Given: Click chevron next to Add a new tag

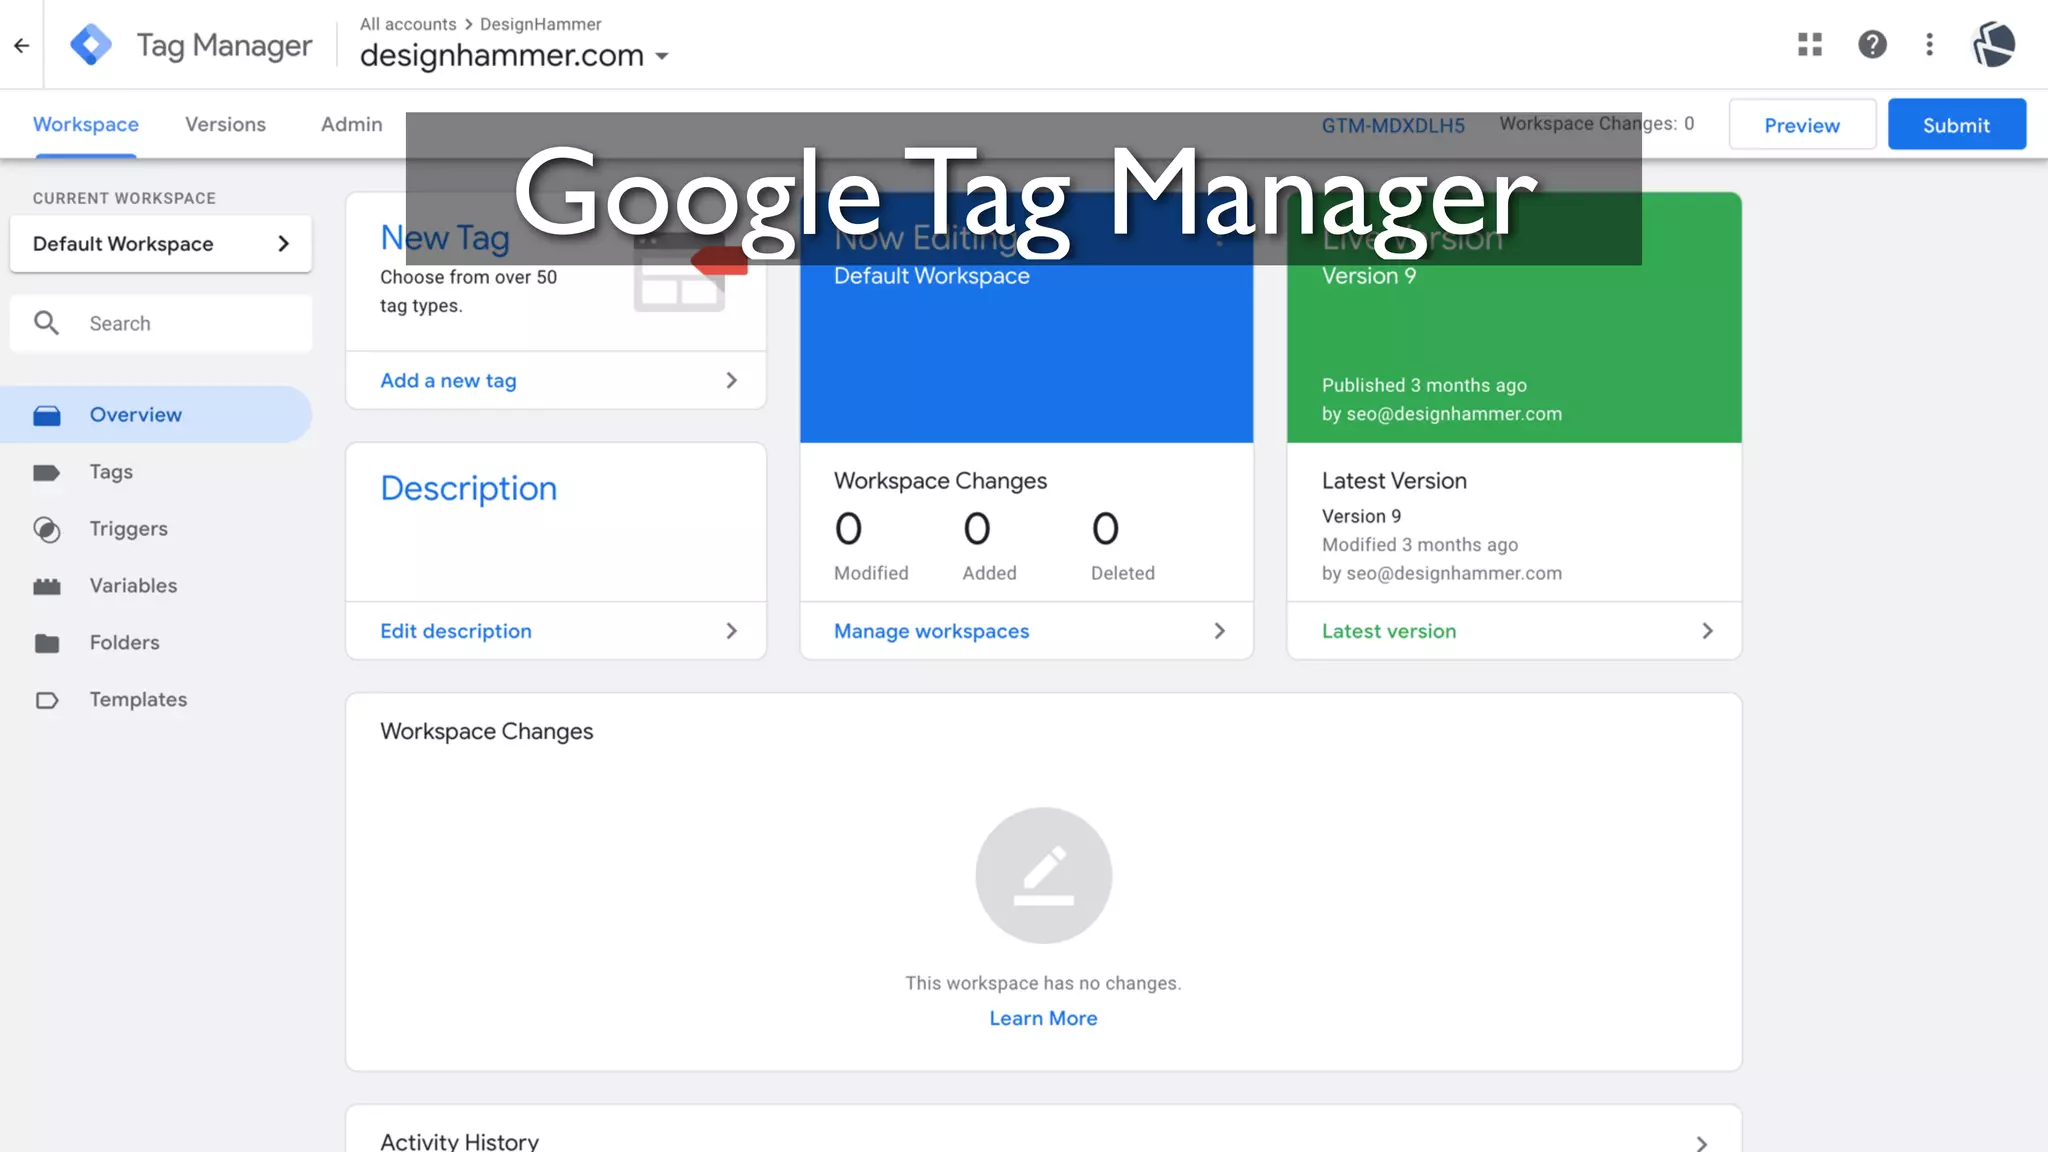Looking at the screenshot, I should [x=731, y=380].
